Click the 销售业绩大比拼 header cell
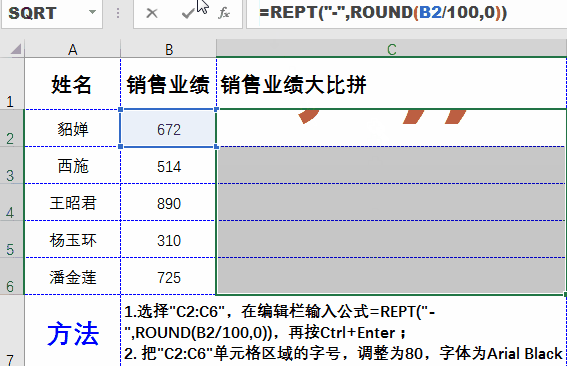 pos(392,84)
